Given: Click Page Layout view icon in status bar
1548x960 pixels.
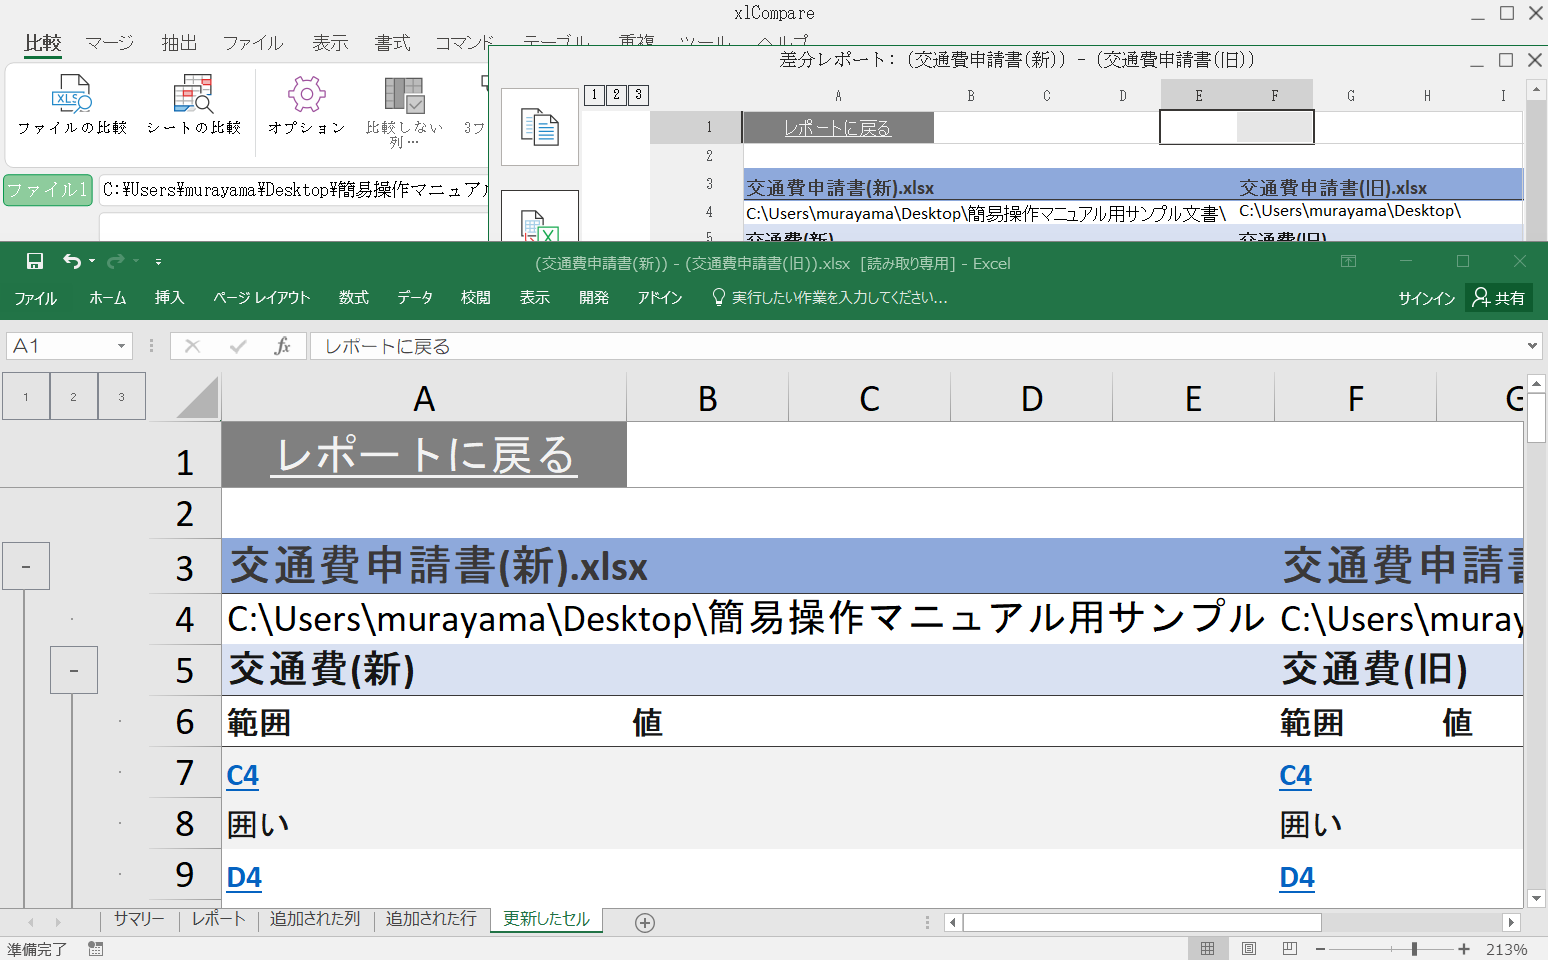Looking at the screenshot, I should pyautogui.click(x=1249, y=948).
